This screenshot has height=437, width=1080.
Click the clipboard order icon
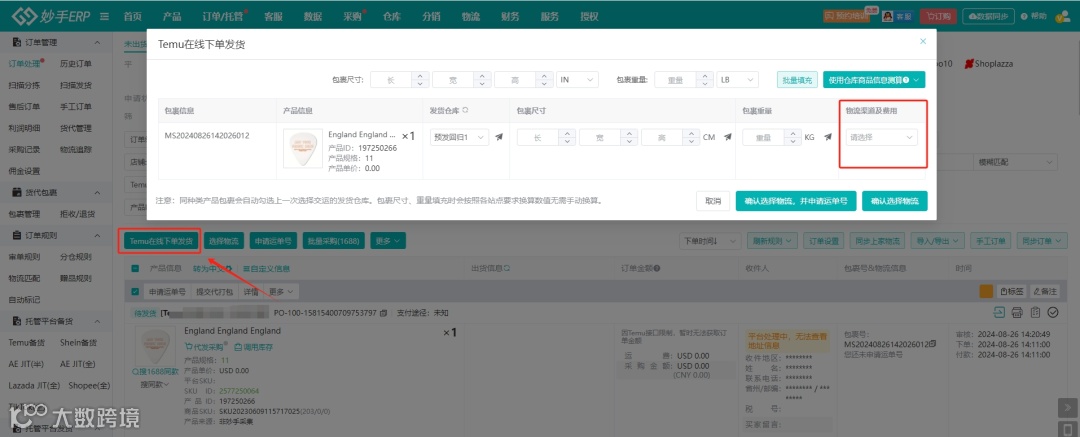tap(1035, 313)
